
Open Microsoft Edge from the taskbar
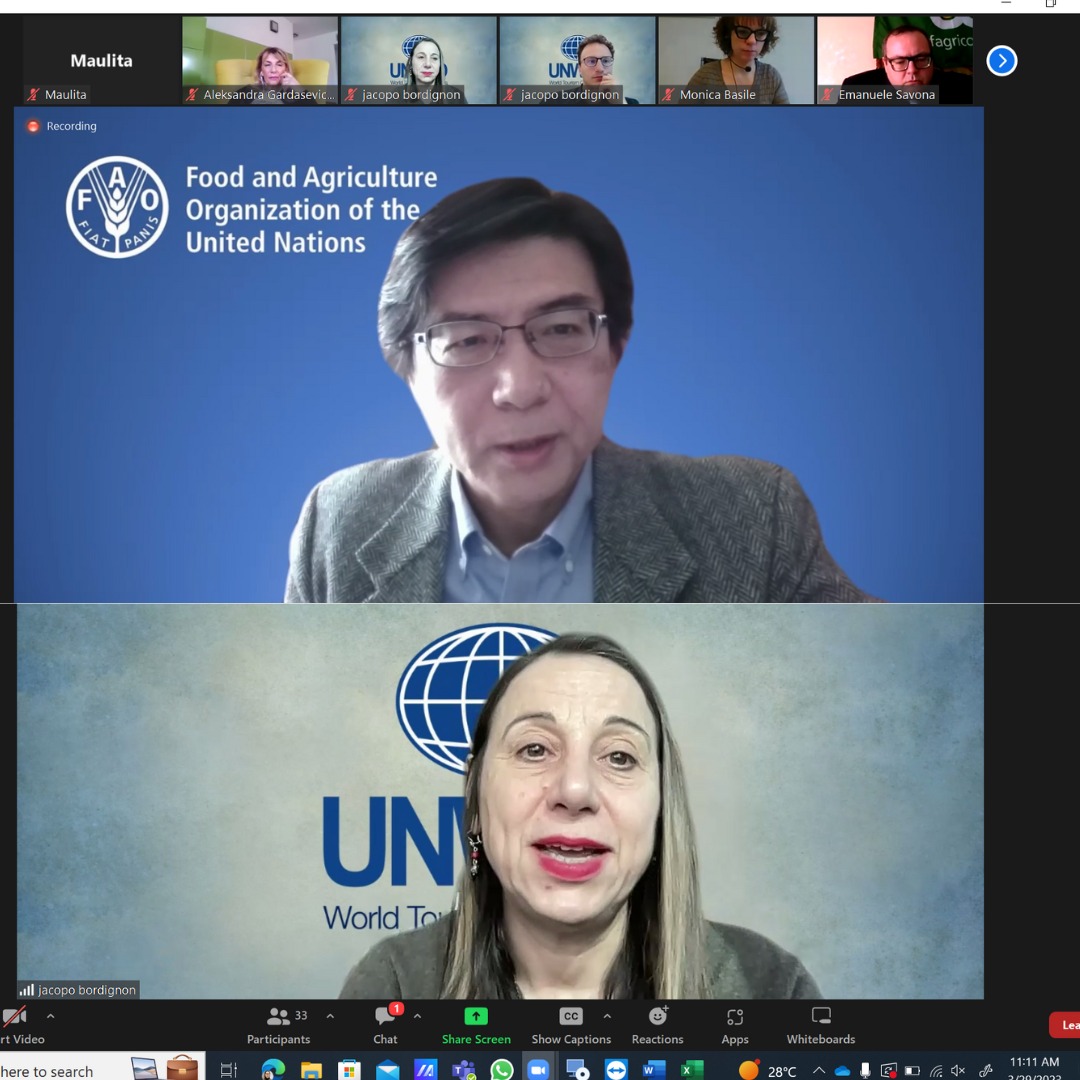pyautogui.click(x=273, y=1070)
